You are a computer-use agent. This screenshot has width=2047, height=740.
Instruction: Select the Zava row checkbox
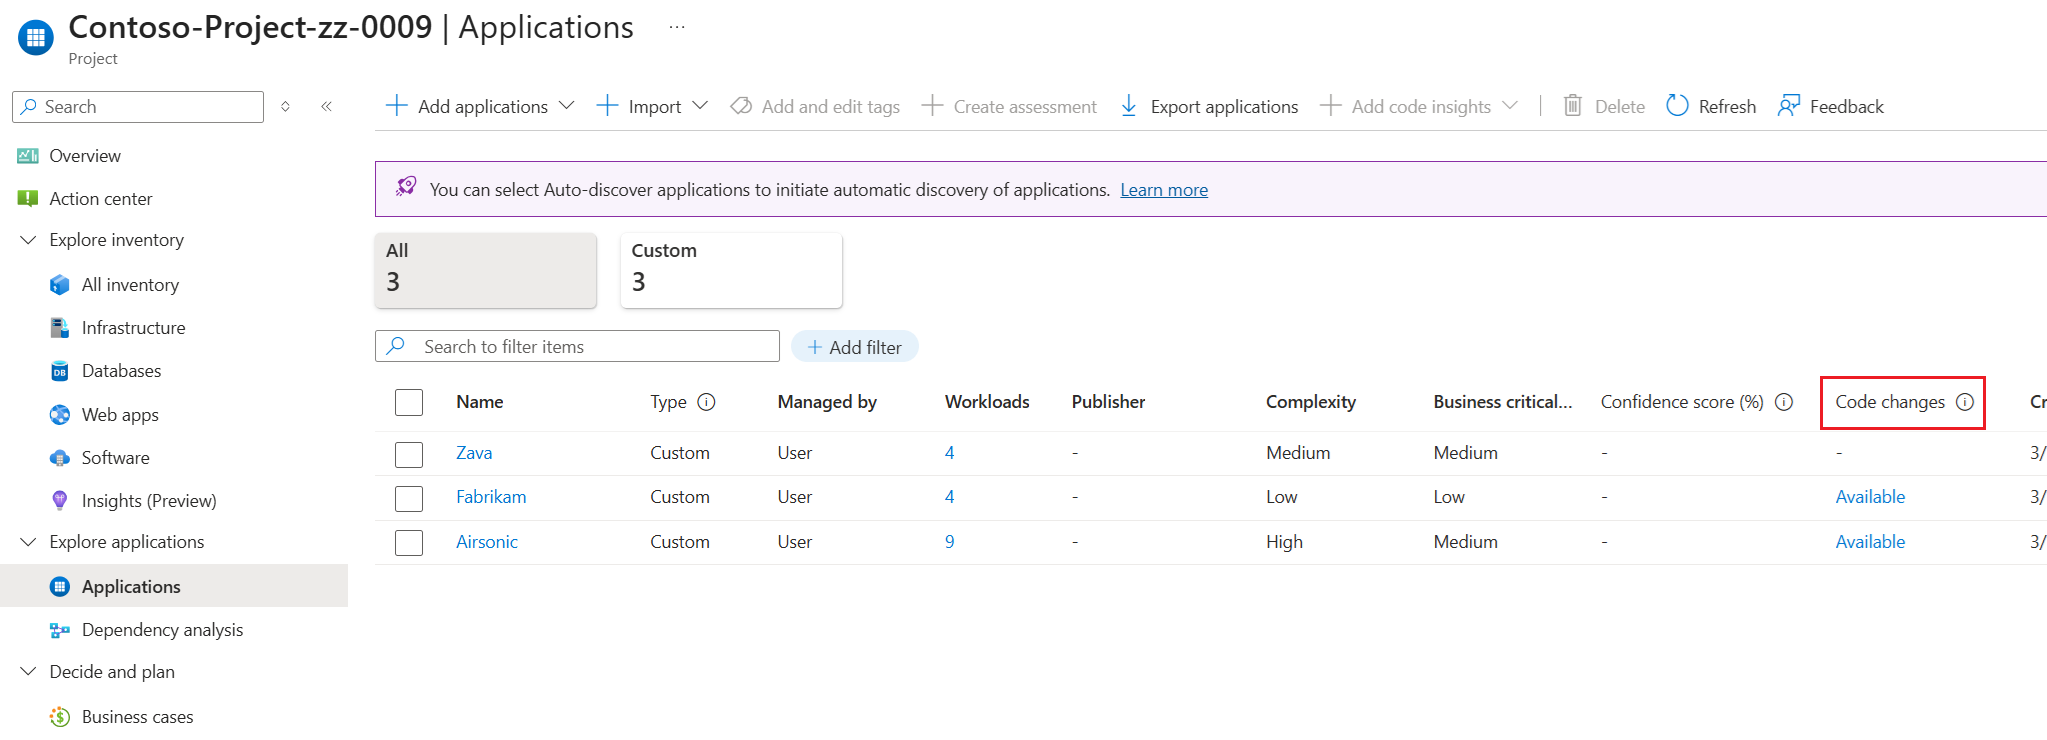[409, 454]
